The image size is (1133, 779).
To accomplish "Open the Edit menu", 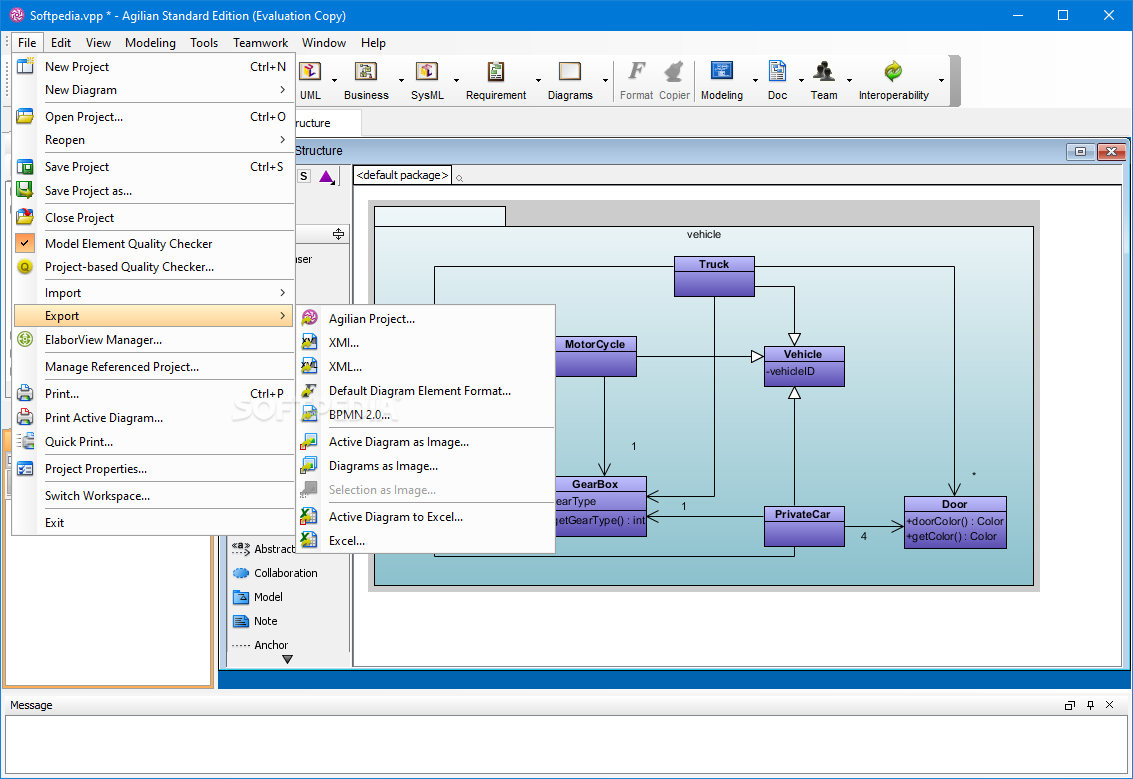I will 61,43.
